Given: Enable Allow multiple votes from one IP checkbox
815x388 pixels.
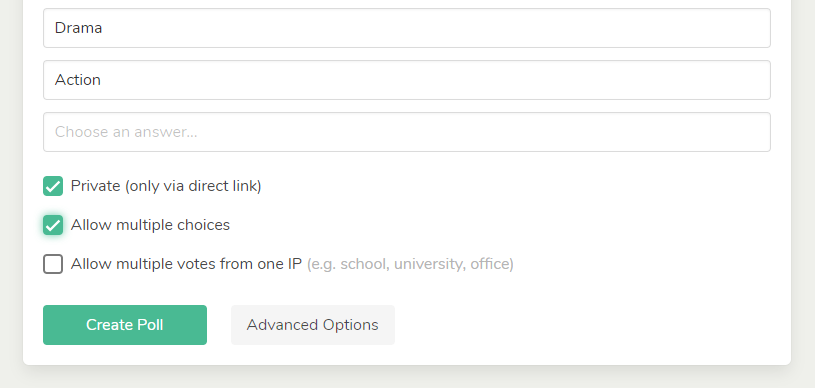Looking at the screenshot, I should click(x=53, y=264).
